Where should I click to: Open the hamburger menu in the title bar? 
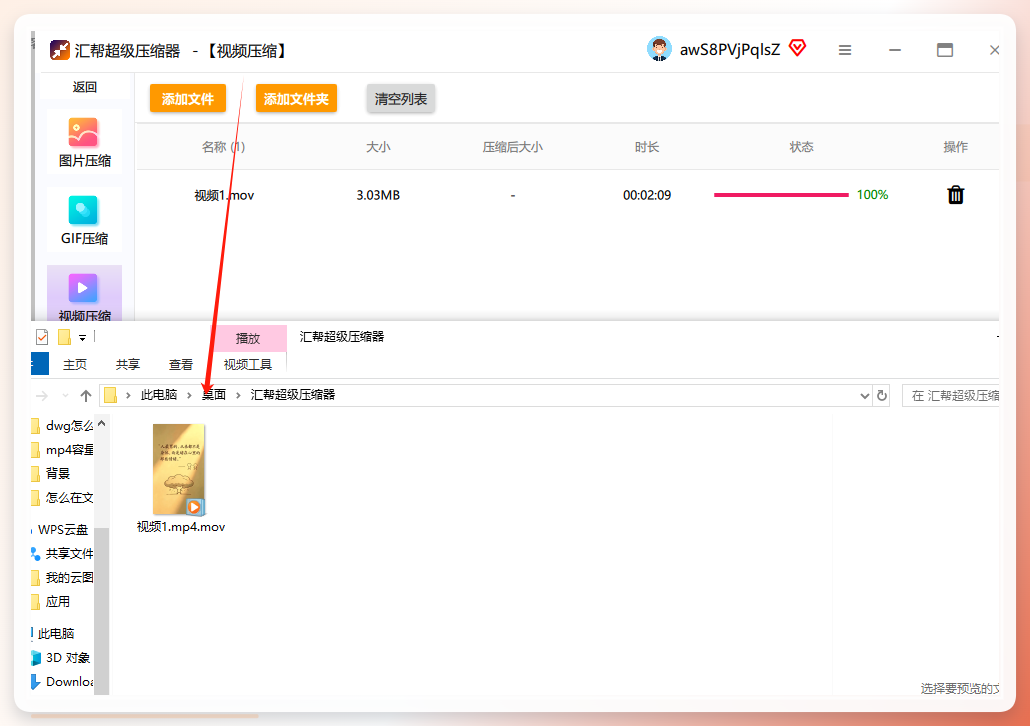(845, 50)
